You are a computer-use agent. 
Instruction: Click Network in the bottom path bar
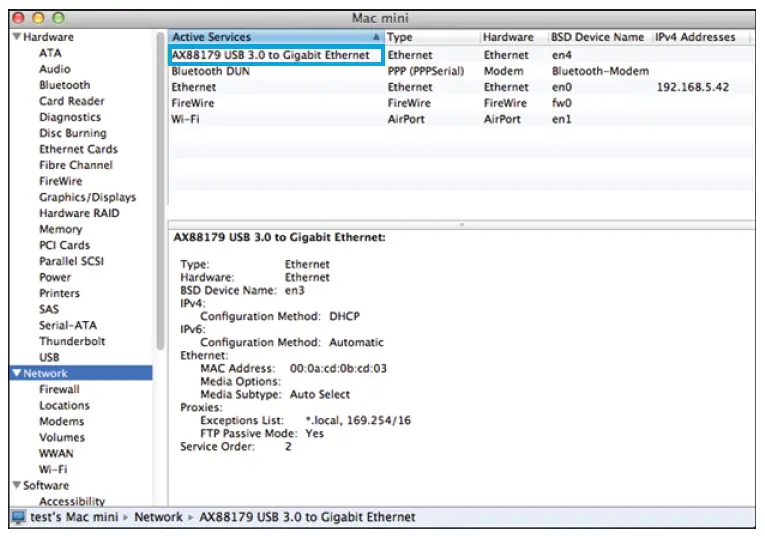158,517
